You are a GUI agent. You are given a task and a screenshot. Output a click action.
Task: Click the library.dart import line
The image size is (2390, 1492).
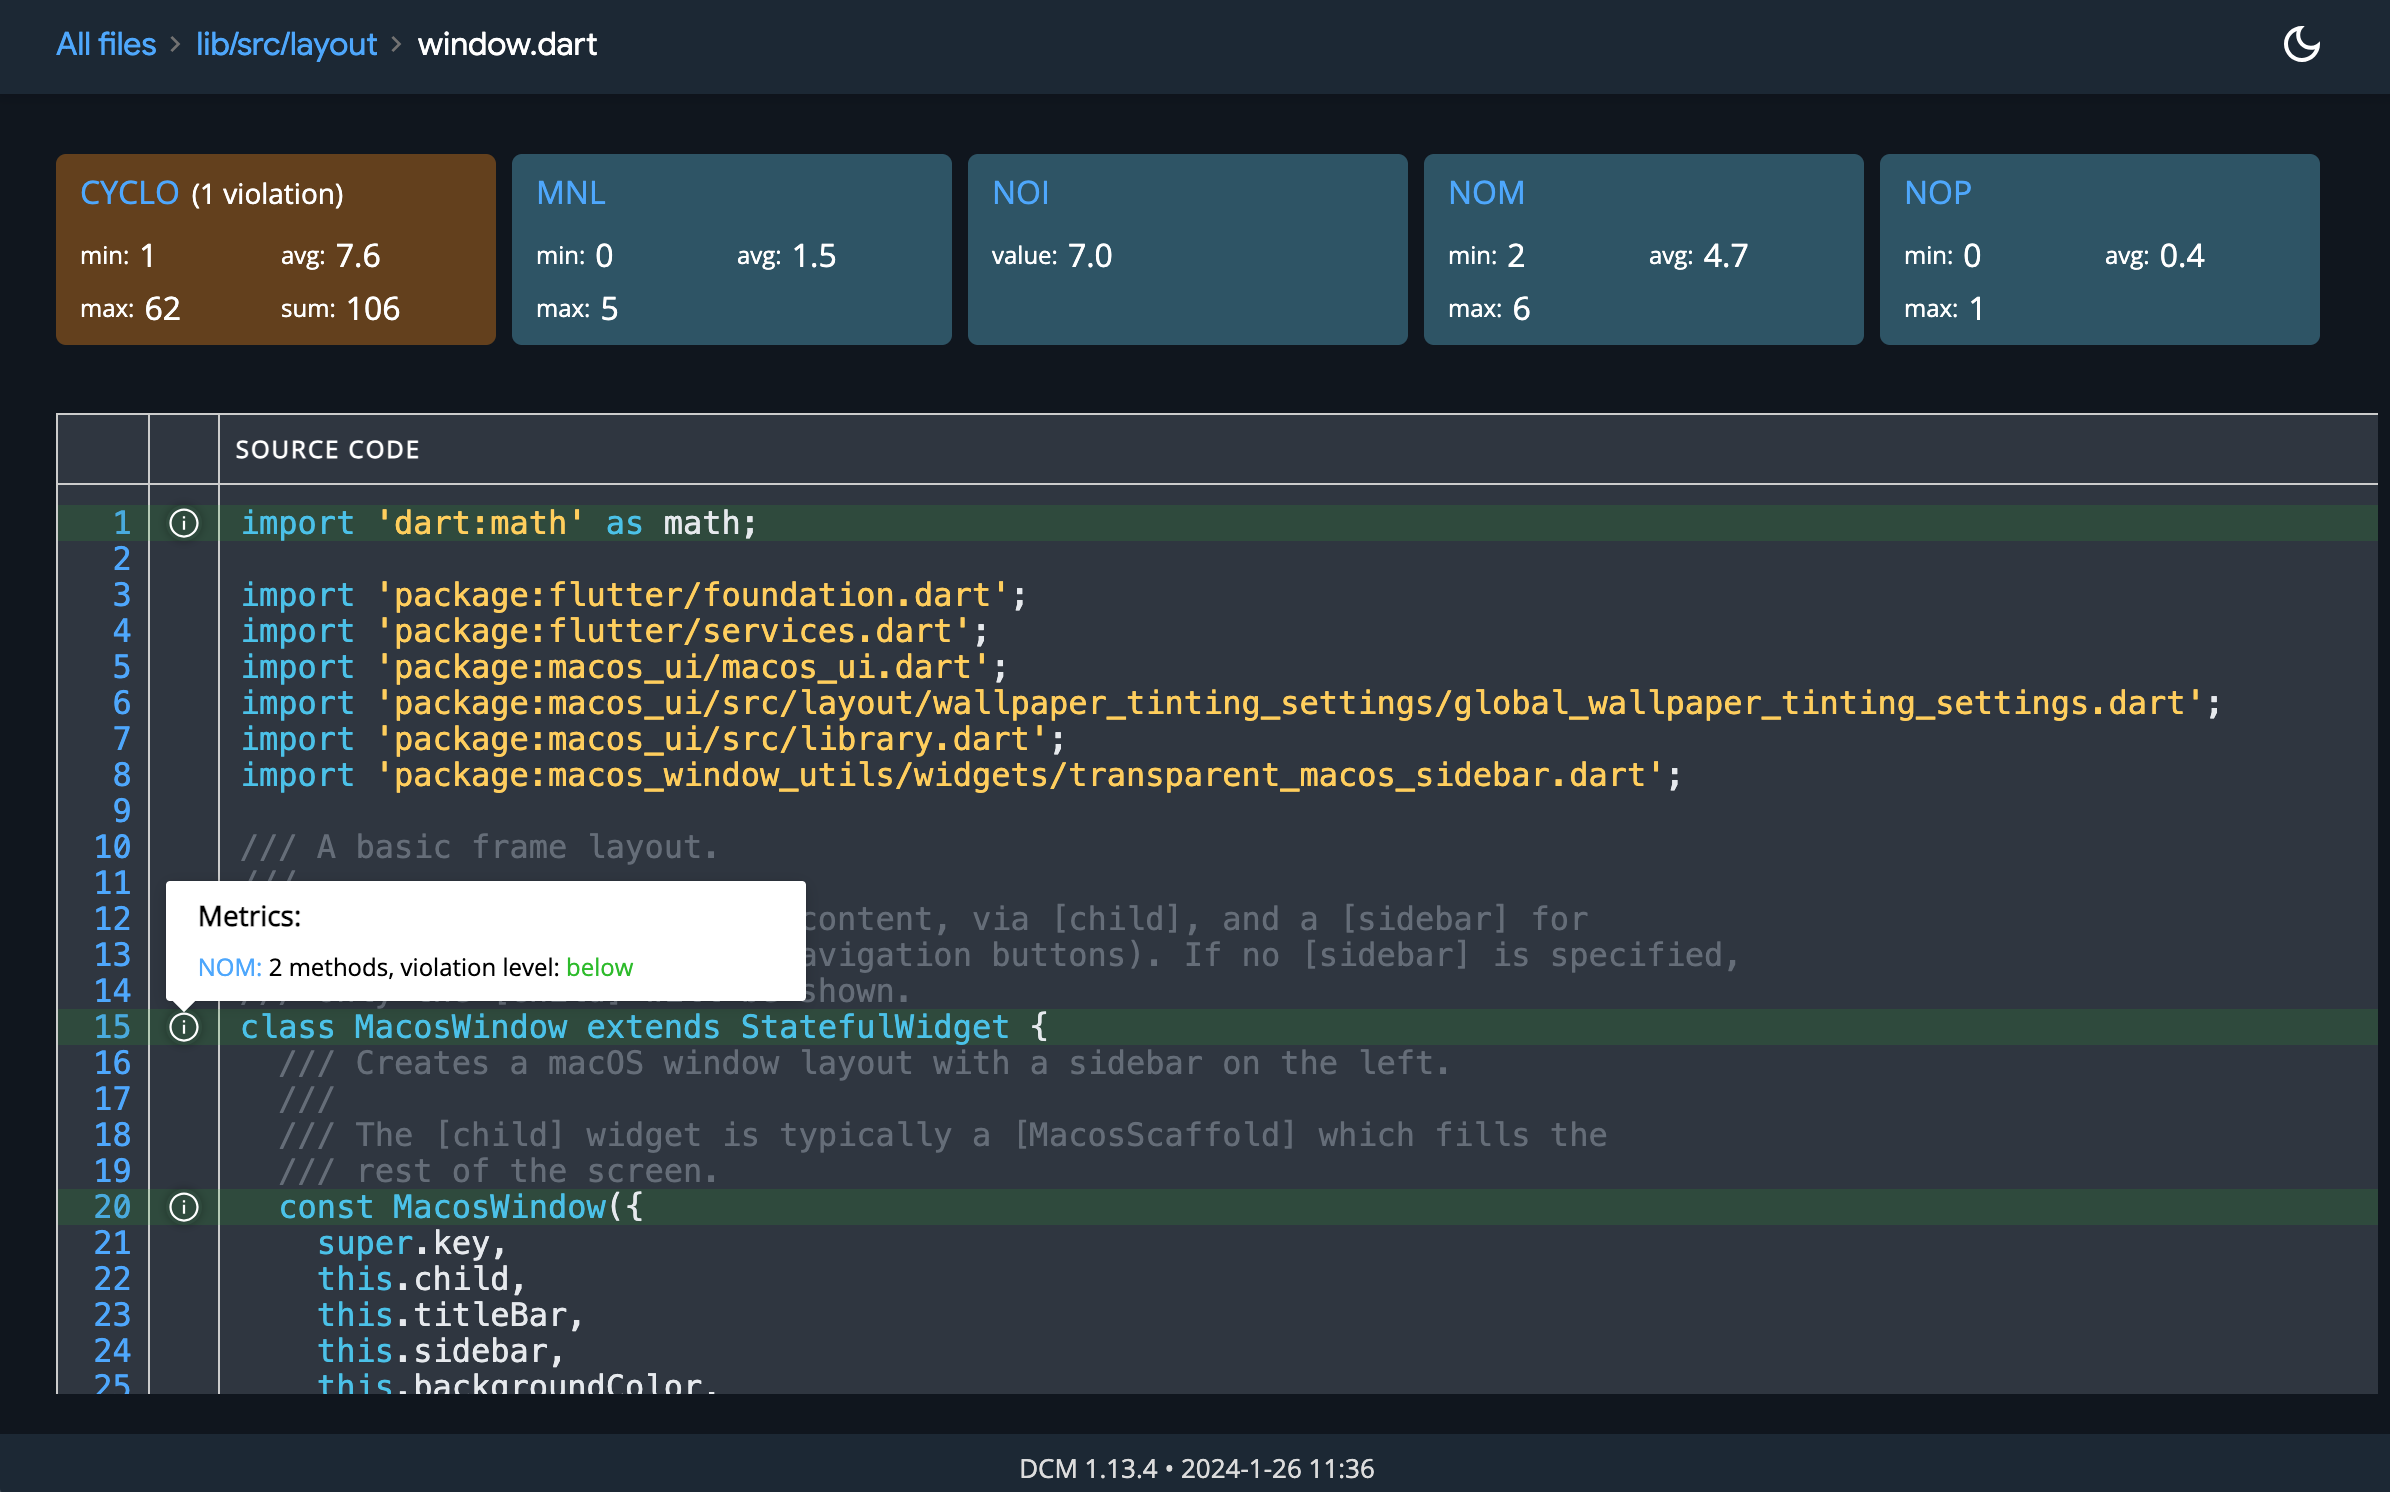pyautogui.click(x=653, y=739)
